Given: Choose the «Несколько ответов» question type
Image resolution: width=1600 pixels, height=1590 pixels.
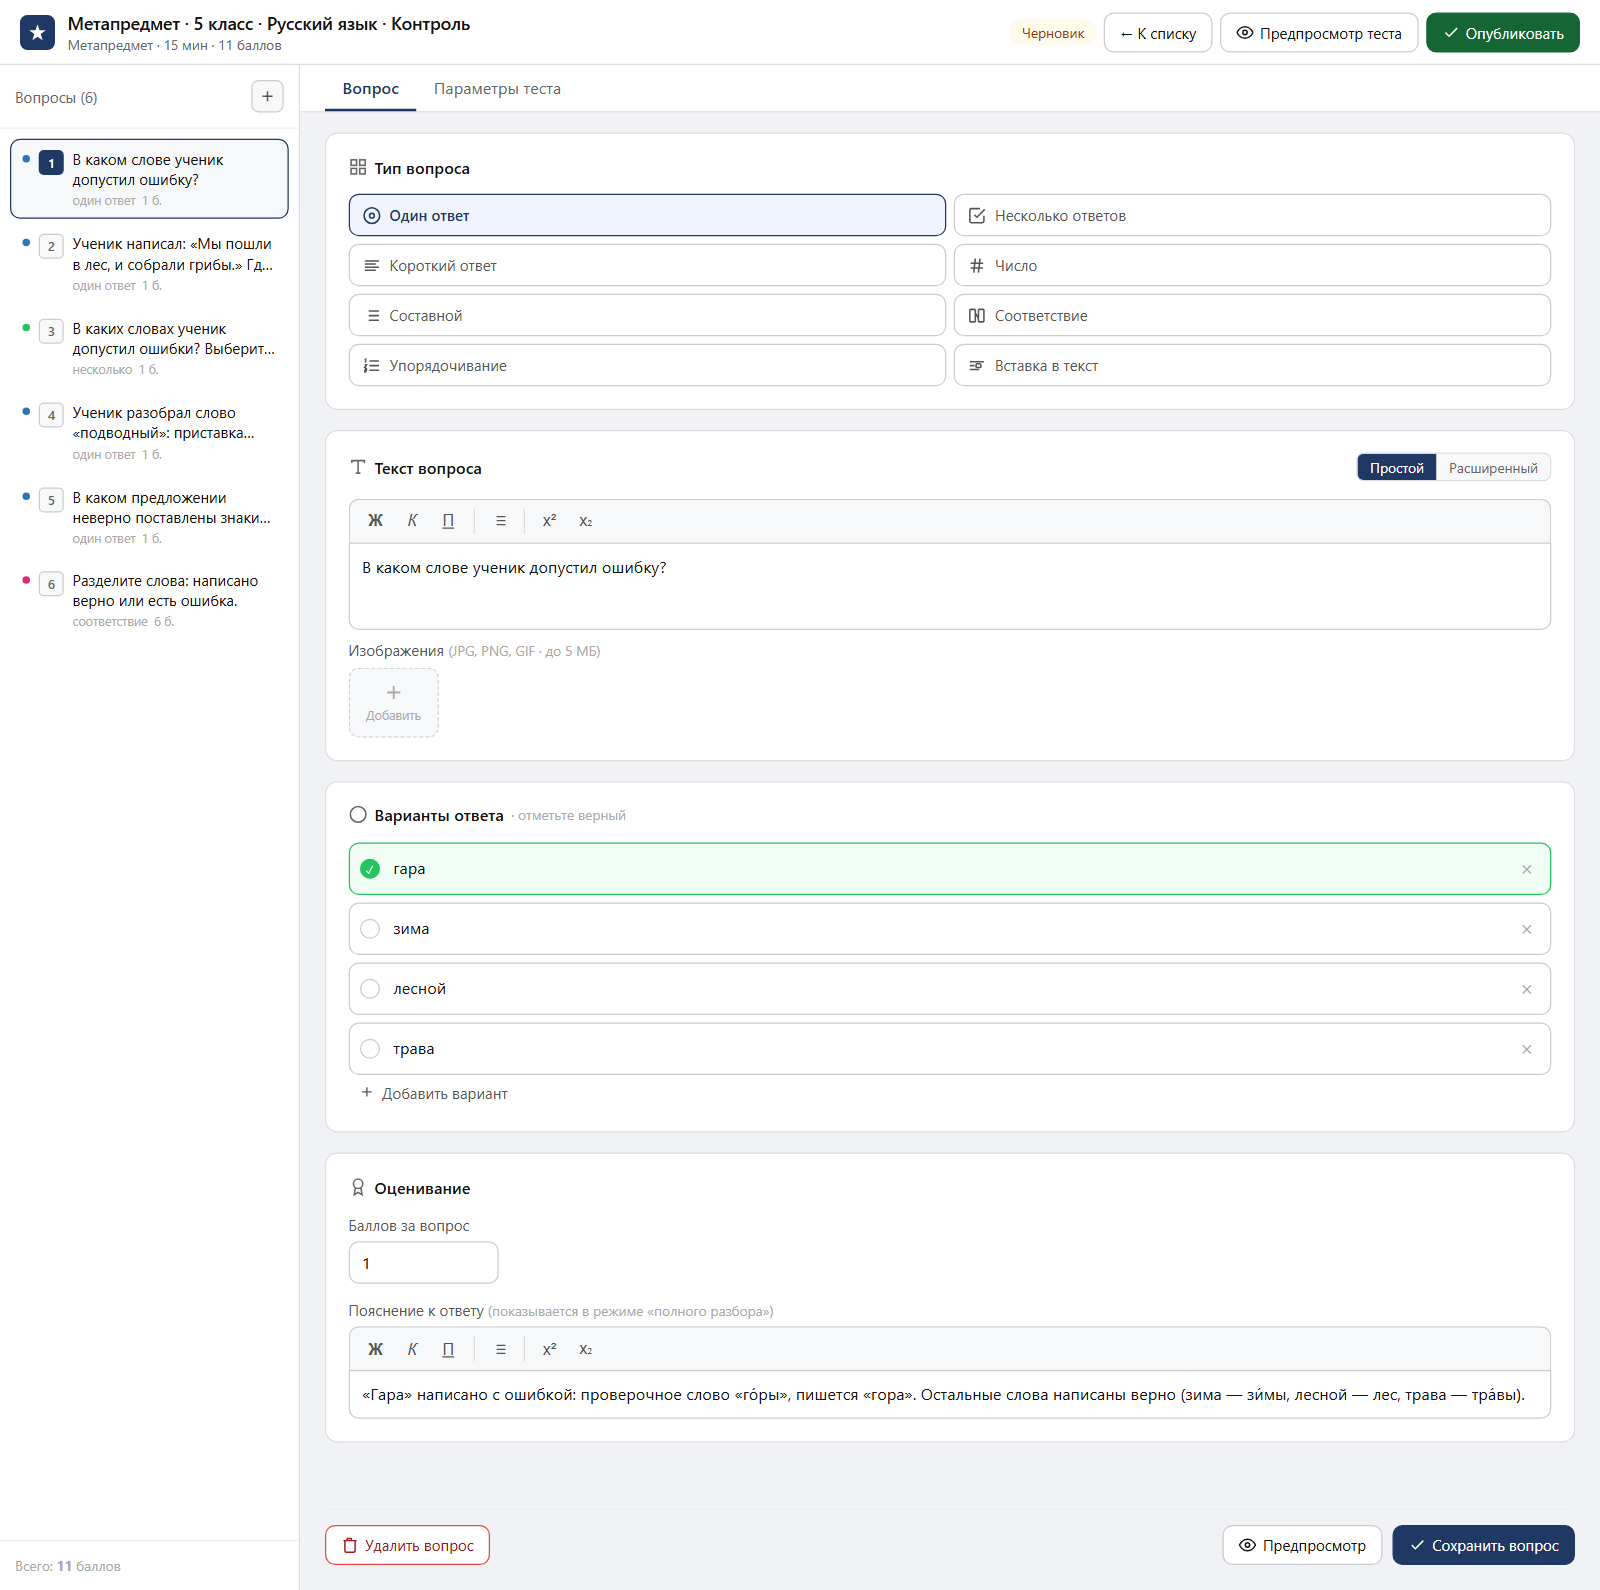Looking at the screenshot, I should click(1252, 215).
